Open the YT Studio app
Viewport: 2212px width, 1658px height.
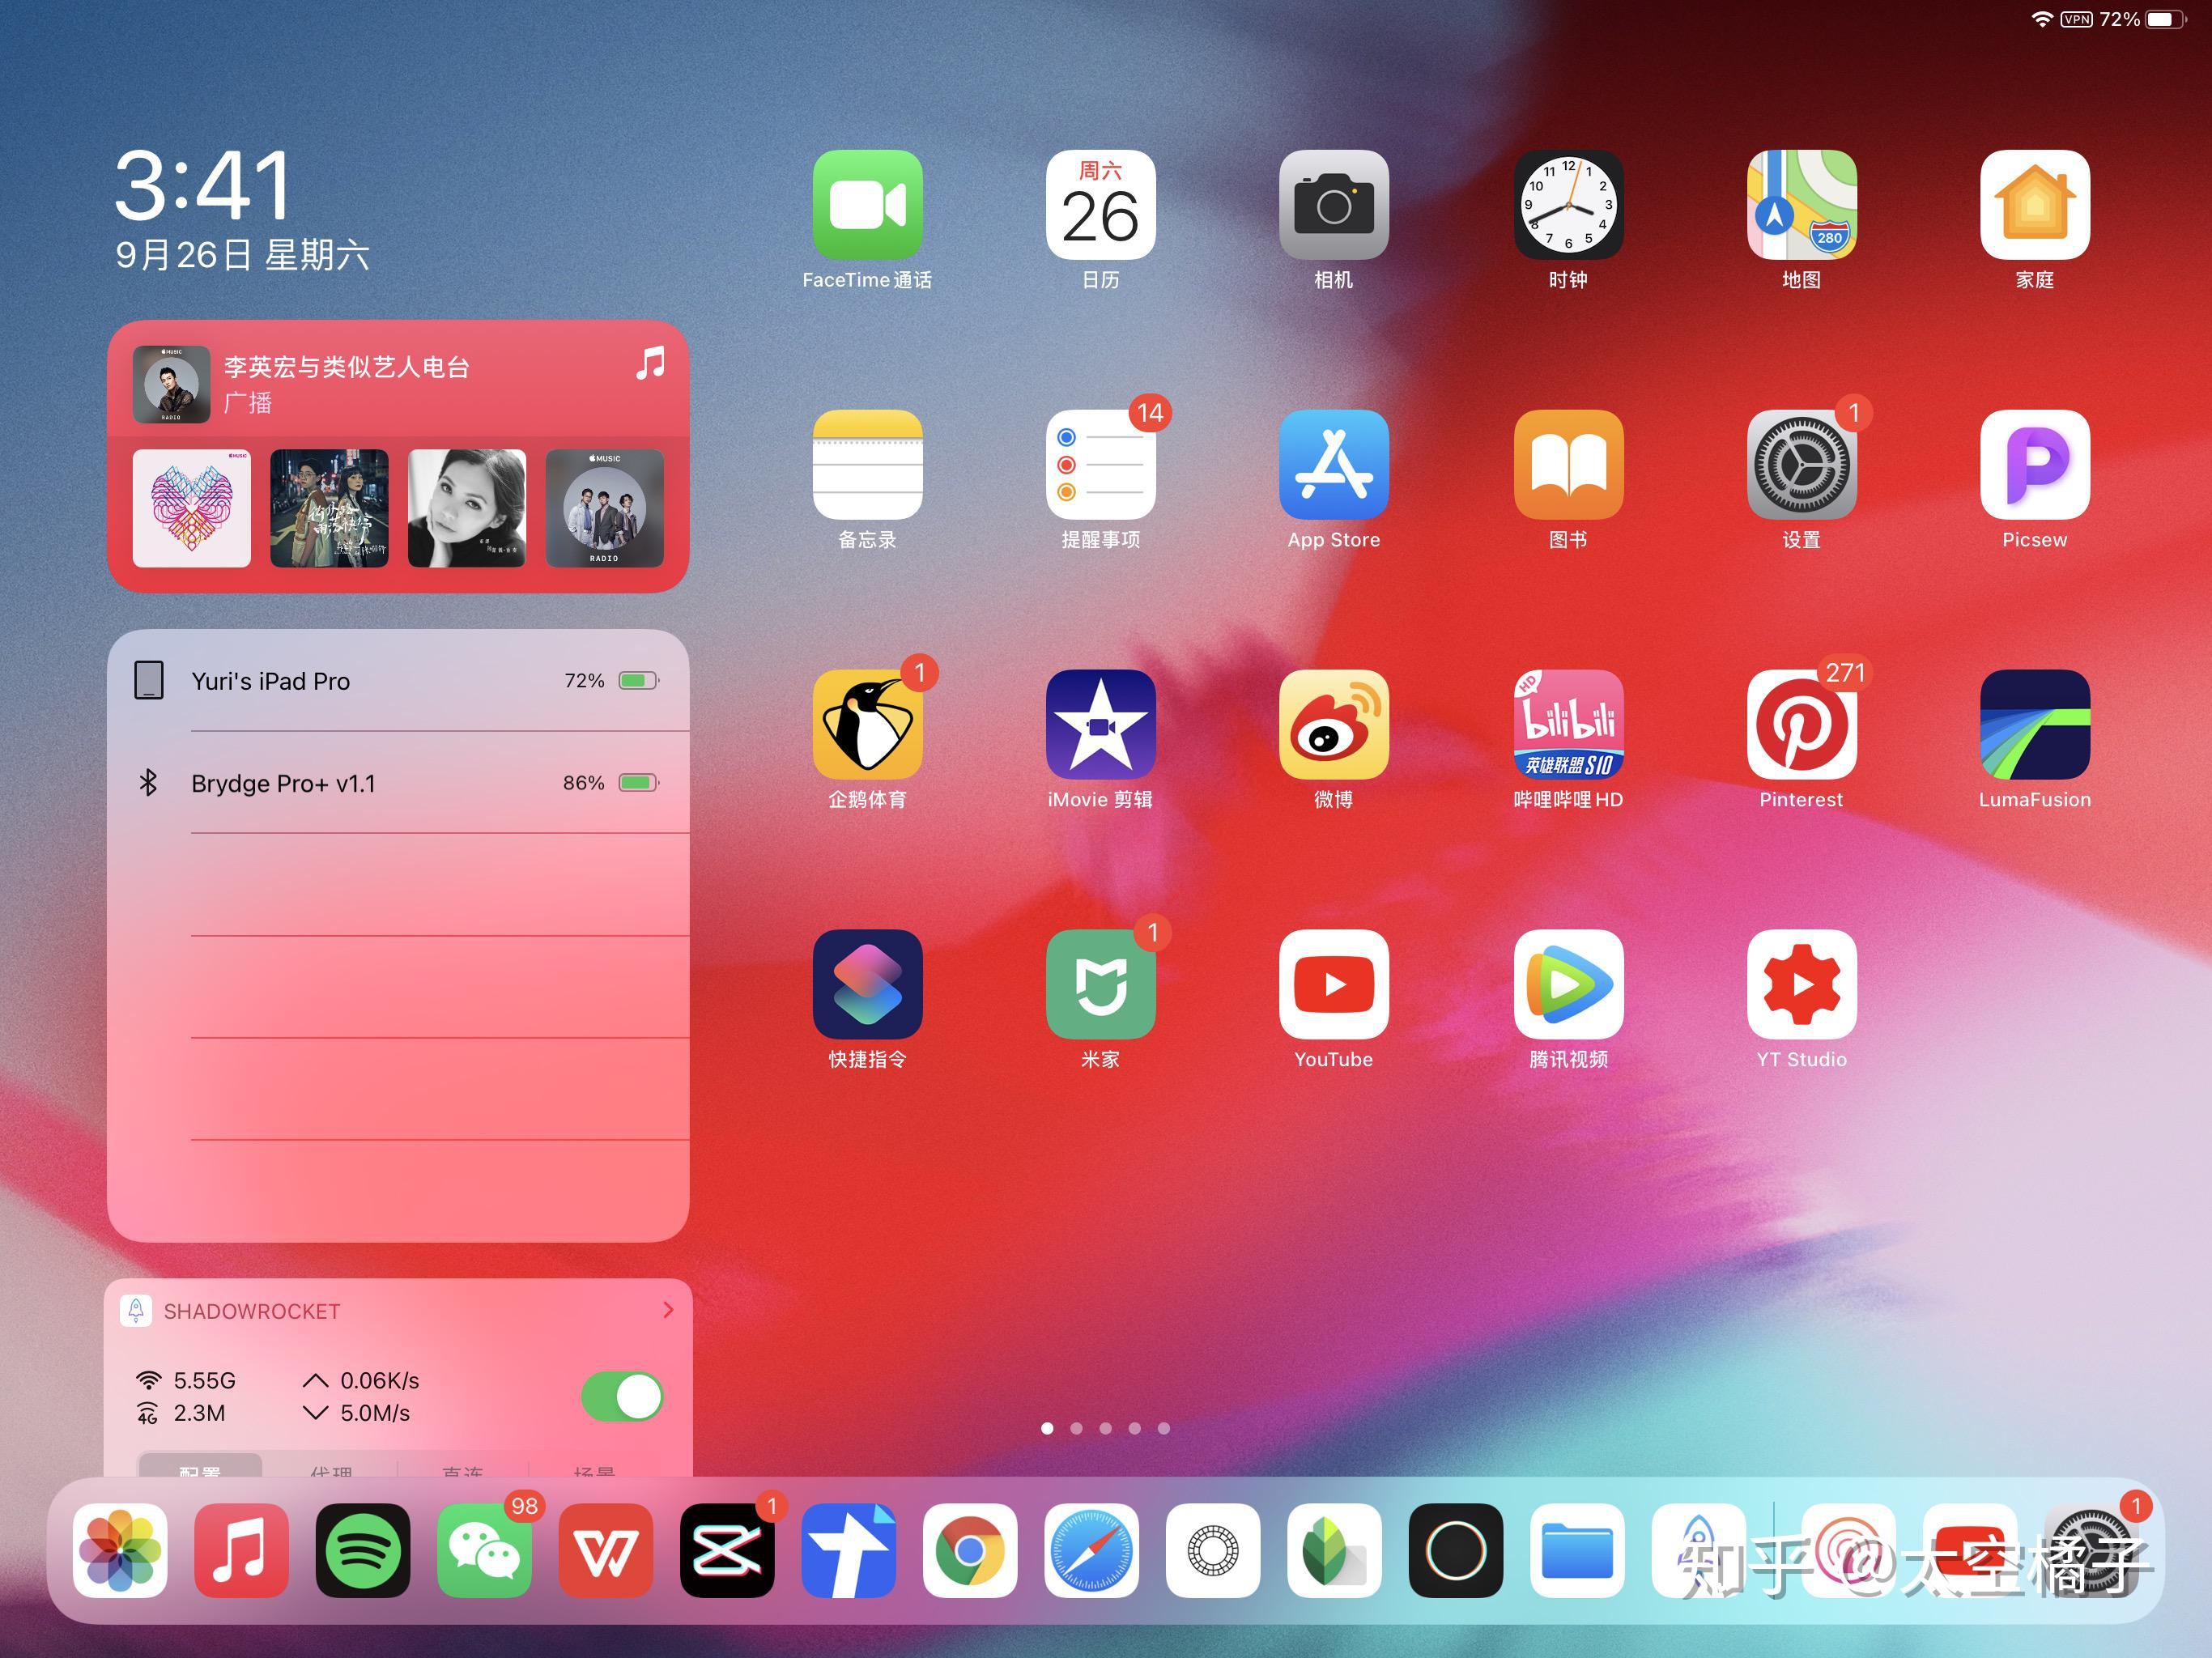pyautogui.click(x=1801, y=985)
